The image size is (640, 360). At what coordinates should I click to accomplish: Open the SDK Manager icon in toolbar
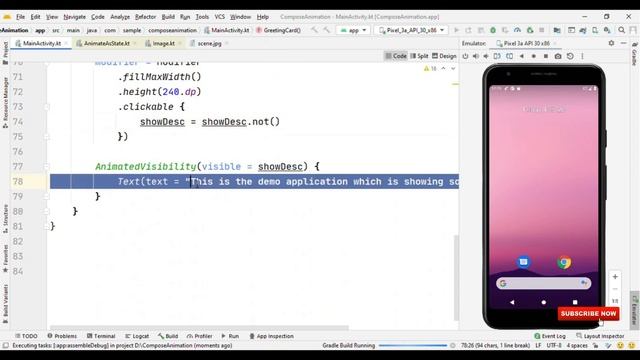point(607,30)
